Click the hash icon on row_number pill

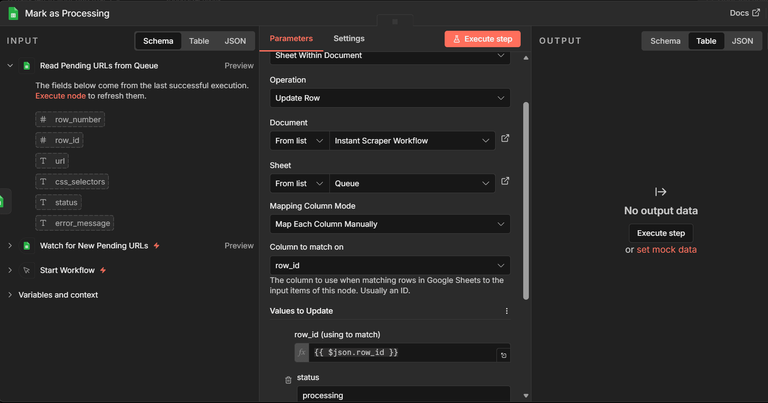[43, 119]
